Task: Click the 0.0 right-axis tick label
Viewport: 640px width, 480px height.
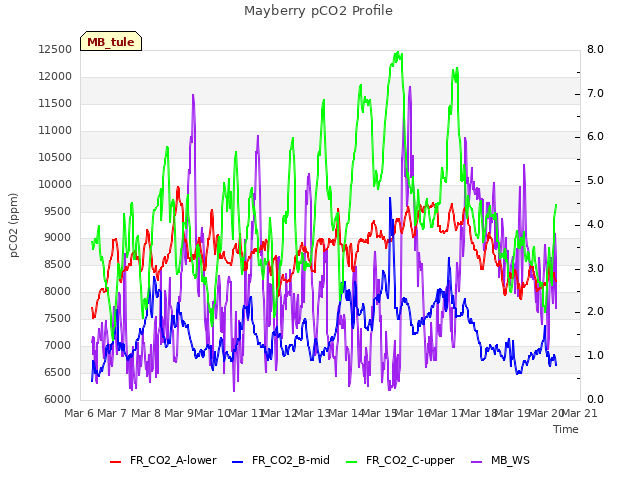Action: [x=596, y=400]
